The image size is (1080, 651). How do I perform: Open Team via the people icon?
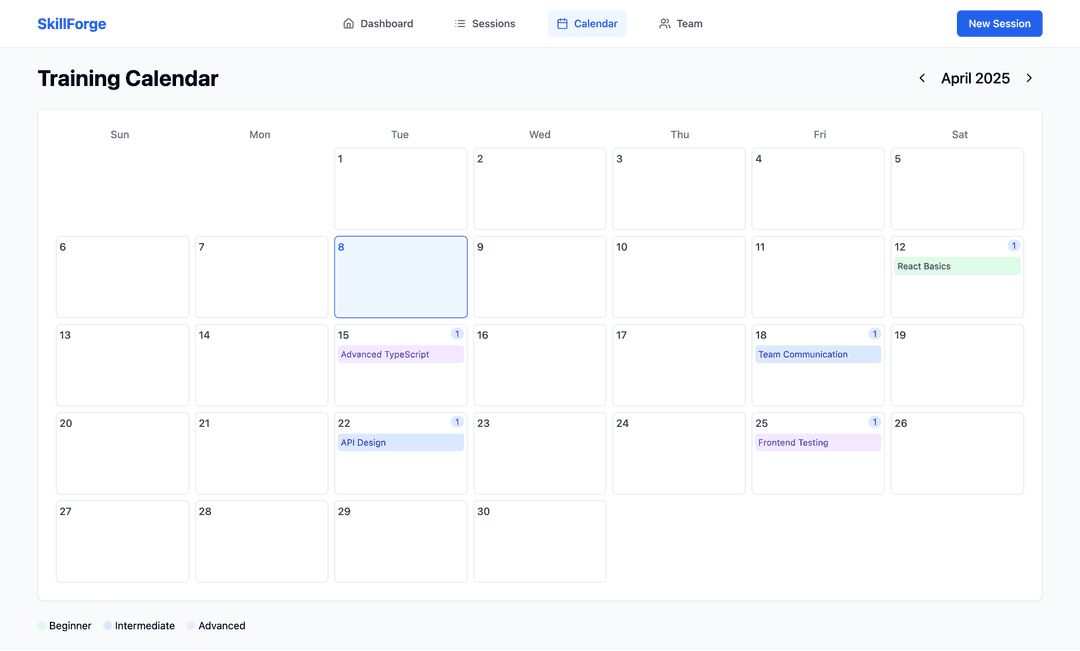663,22
